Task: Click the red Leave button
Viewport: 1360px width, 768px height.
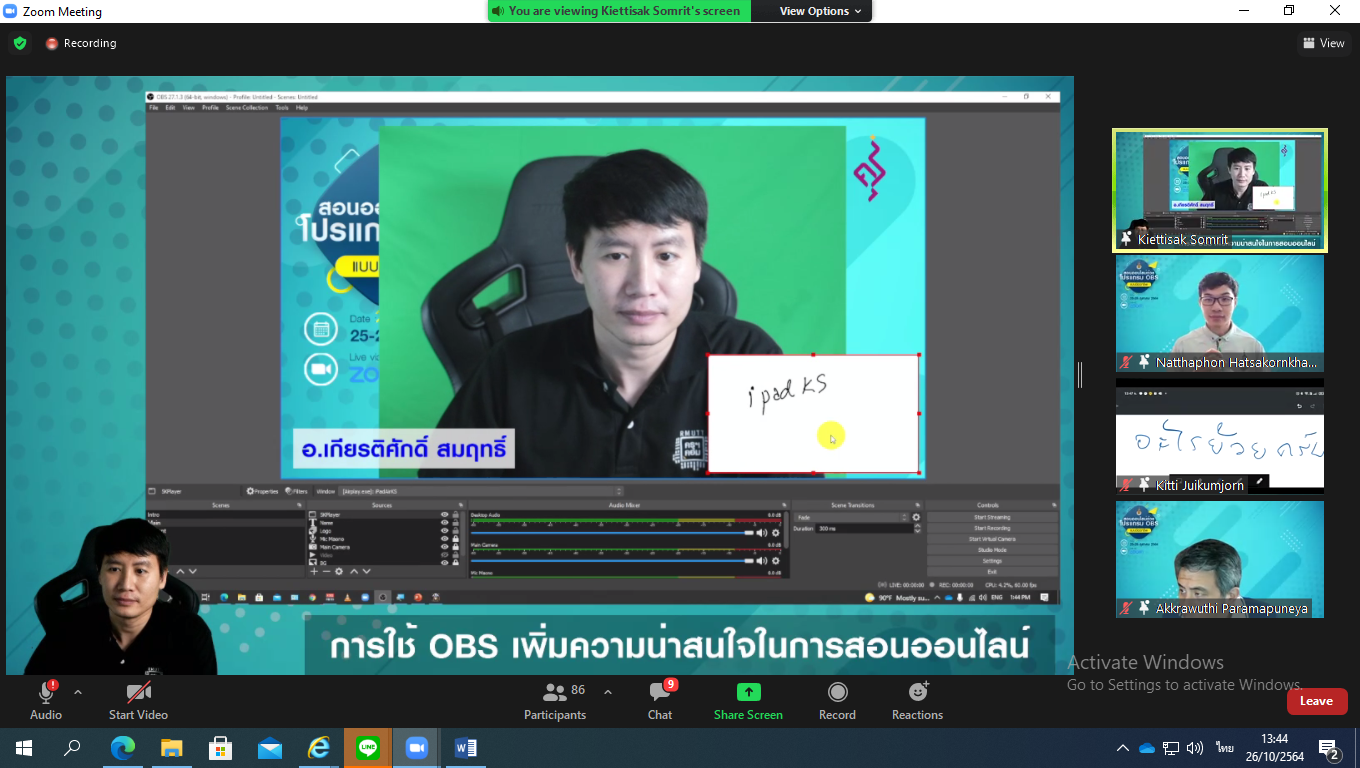Action: pos(1316,701)
